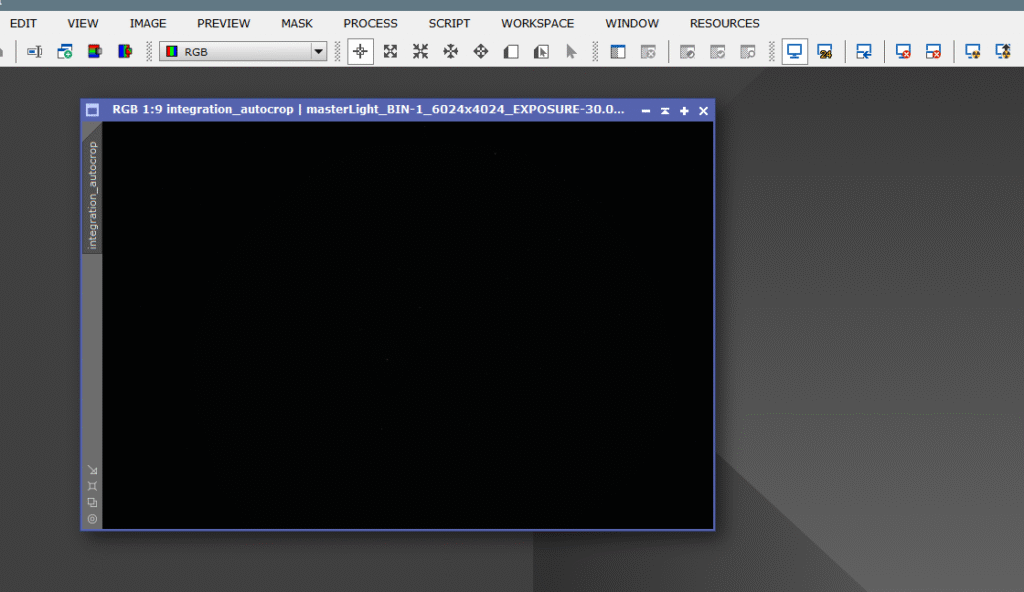Click inside the black image canvas
This screenshot has width=1024, height=592.
pos(407,325)
